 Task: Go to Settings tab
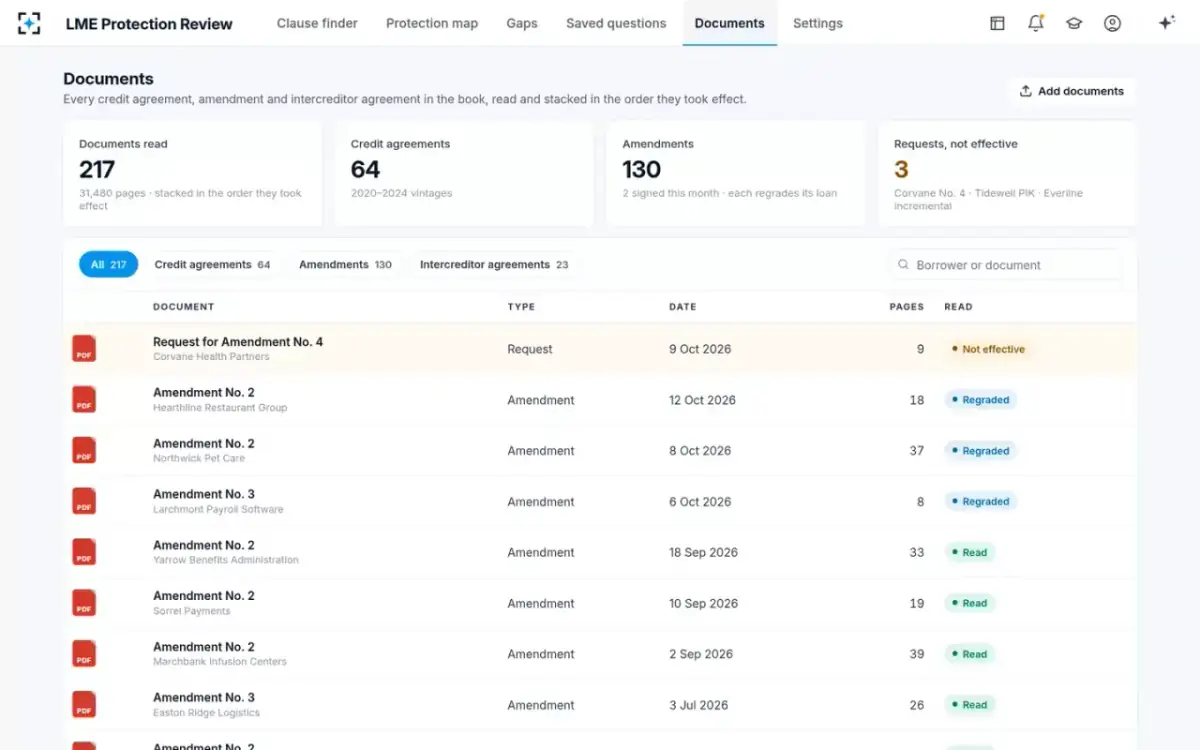click(818, 23)
